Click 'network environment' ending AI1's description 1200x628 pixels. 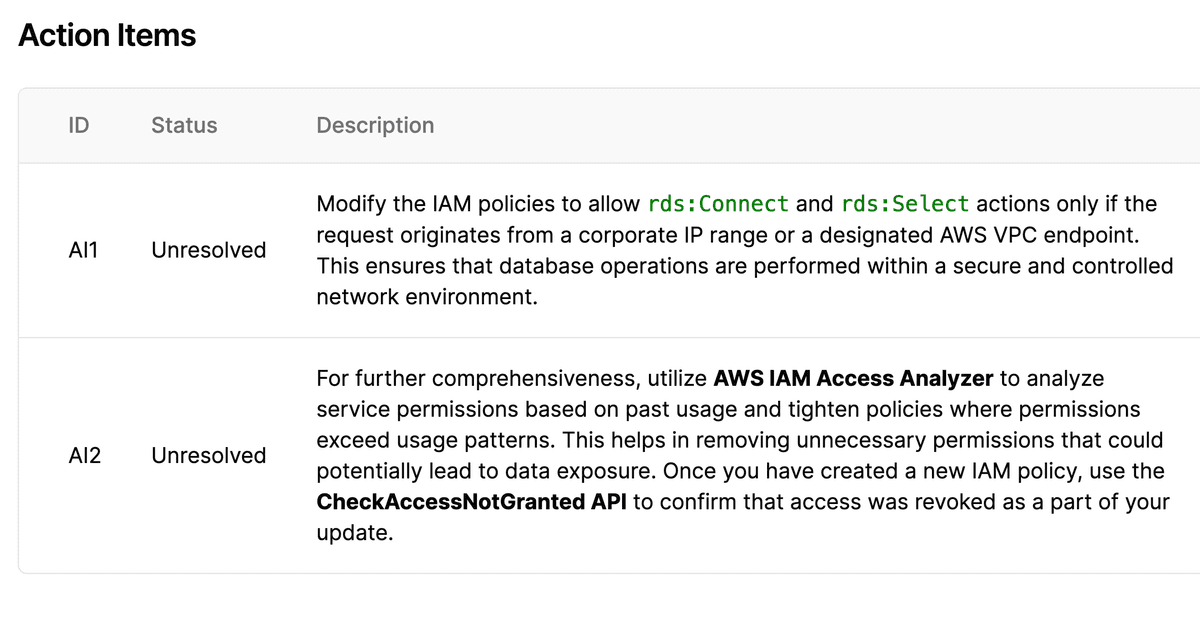point(427,298)
